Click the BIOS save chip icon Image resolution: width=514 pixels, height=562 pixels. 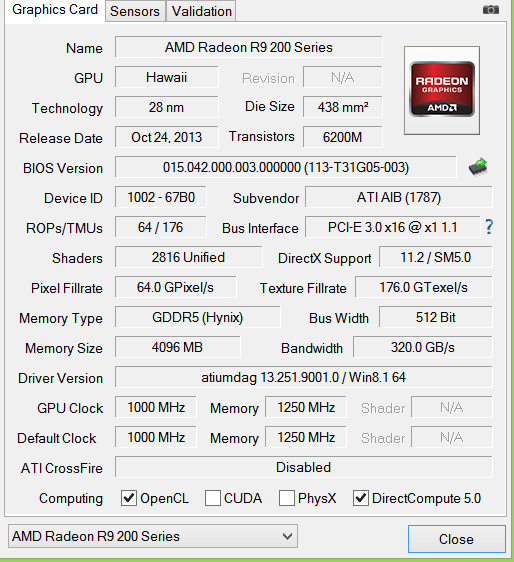click(478, 167)
